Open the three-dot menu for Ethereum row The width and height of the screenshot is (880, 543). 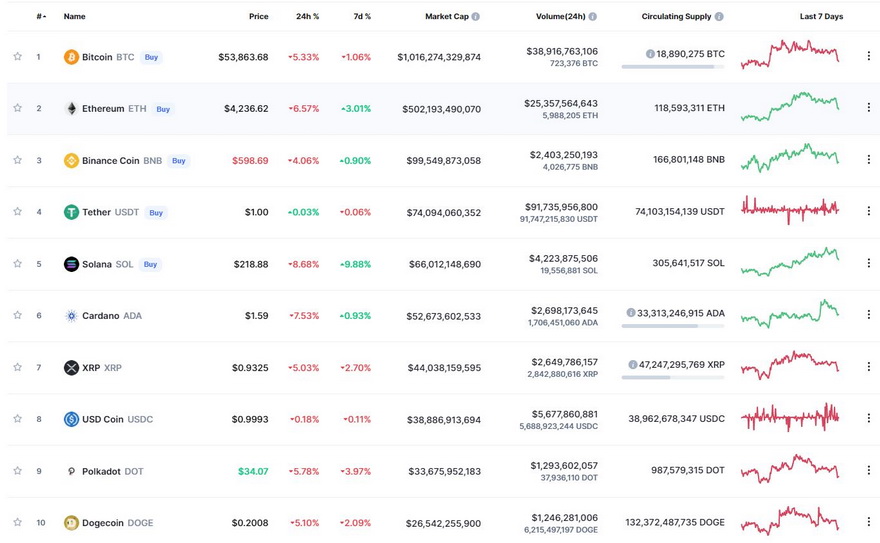coord(868,108)
